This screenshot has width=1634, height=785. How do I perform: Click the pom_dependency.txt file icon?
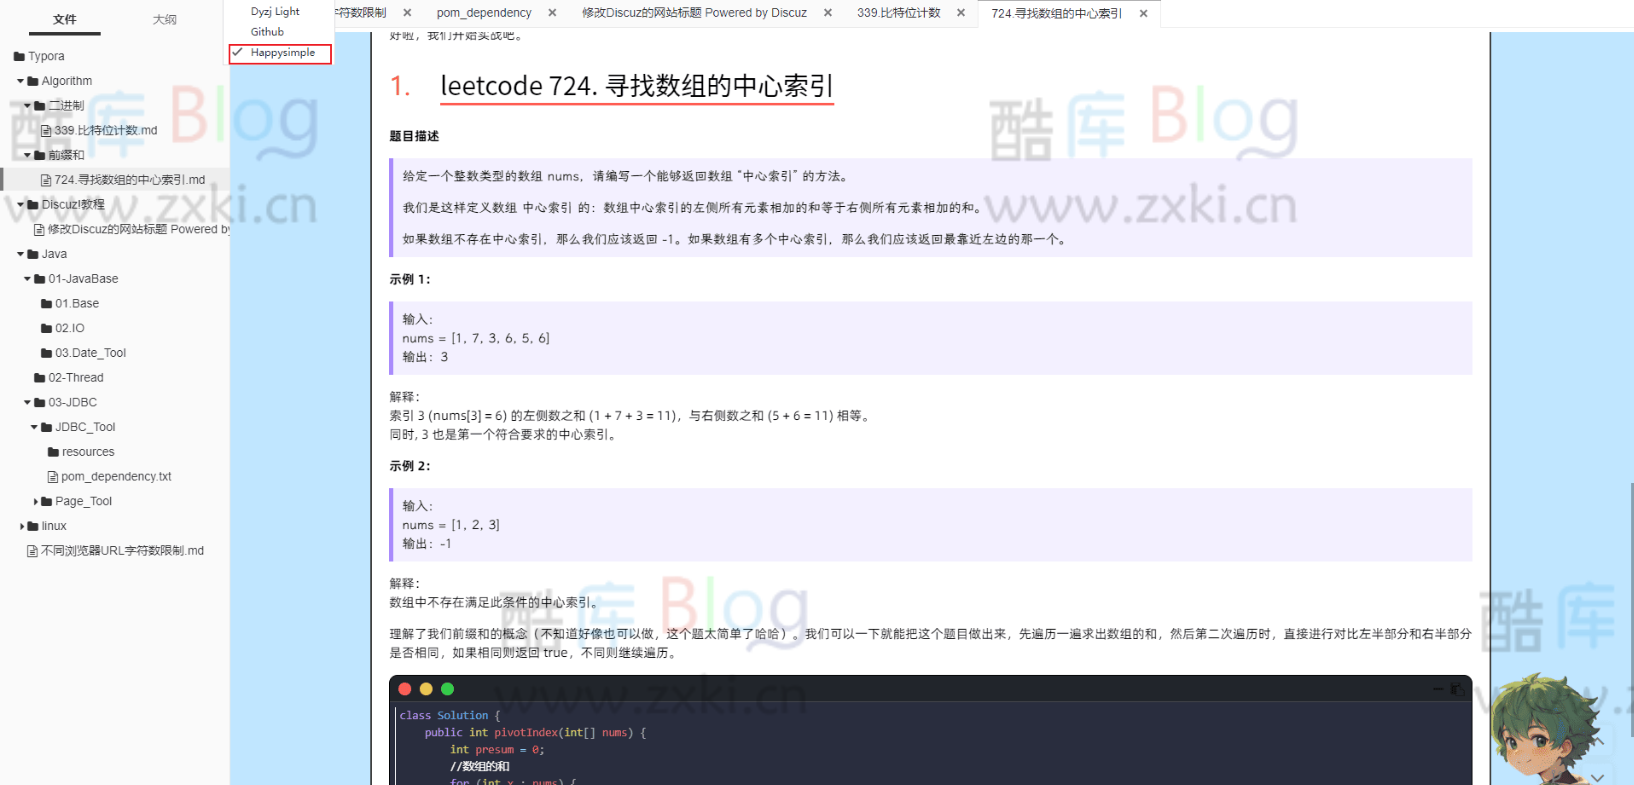coord(53,477)
